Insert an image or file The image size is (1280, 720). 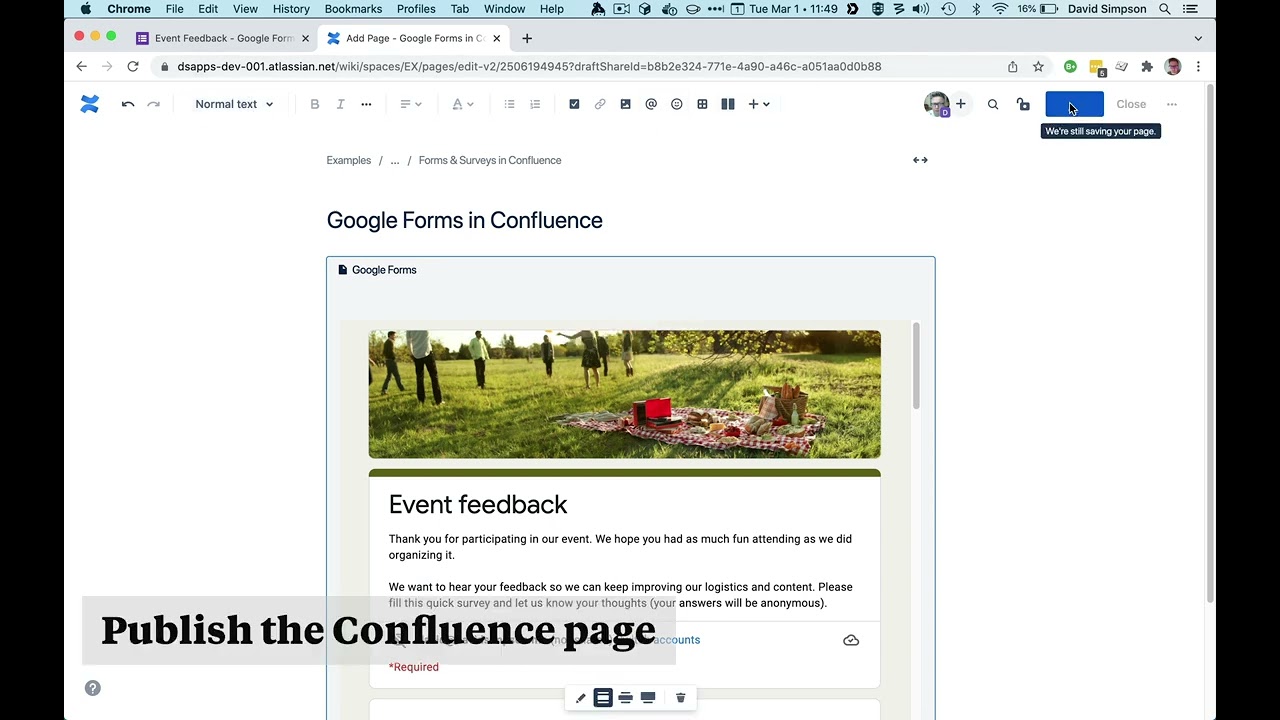tap(626, 104)
